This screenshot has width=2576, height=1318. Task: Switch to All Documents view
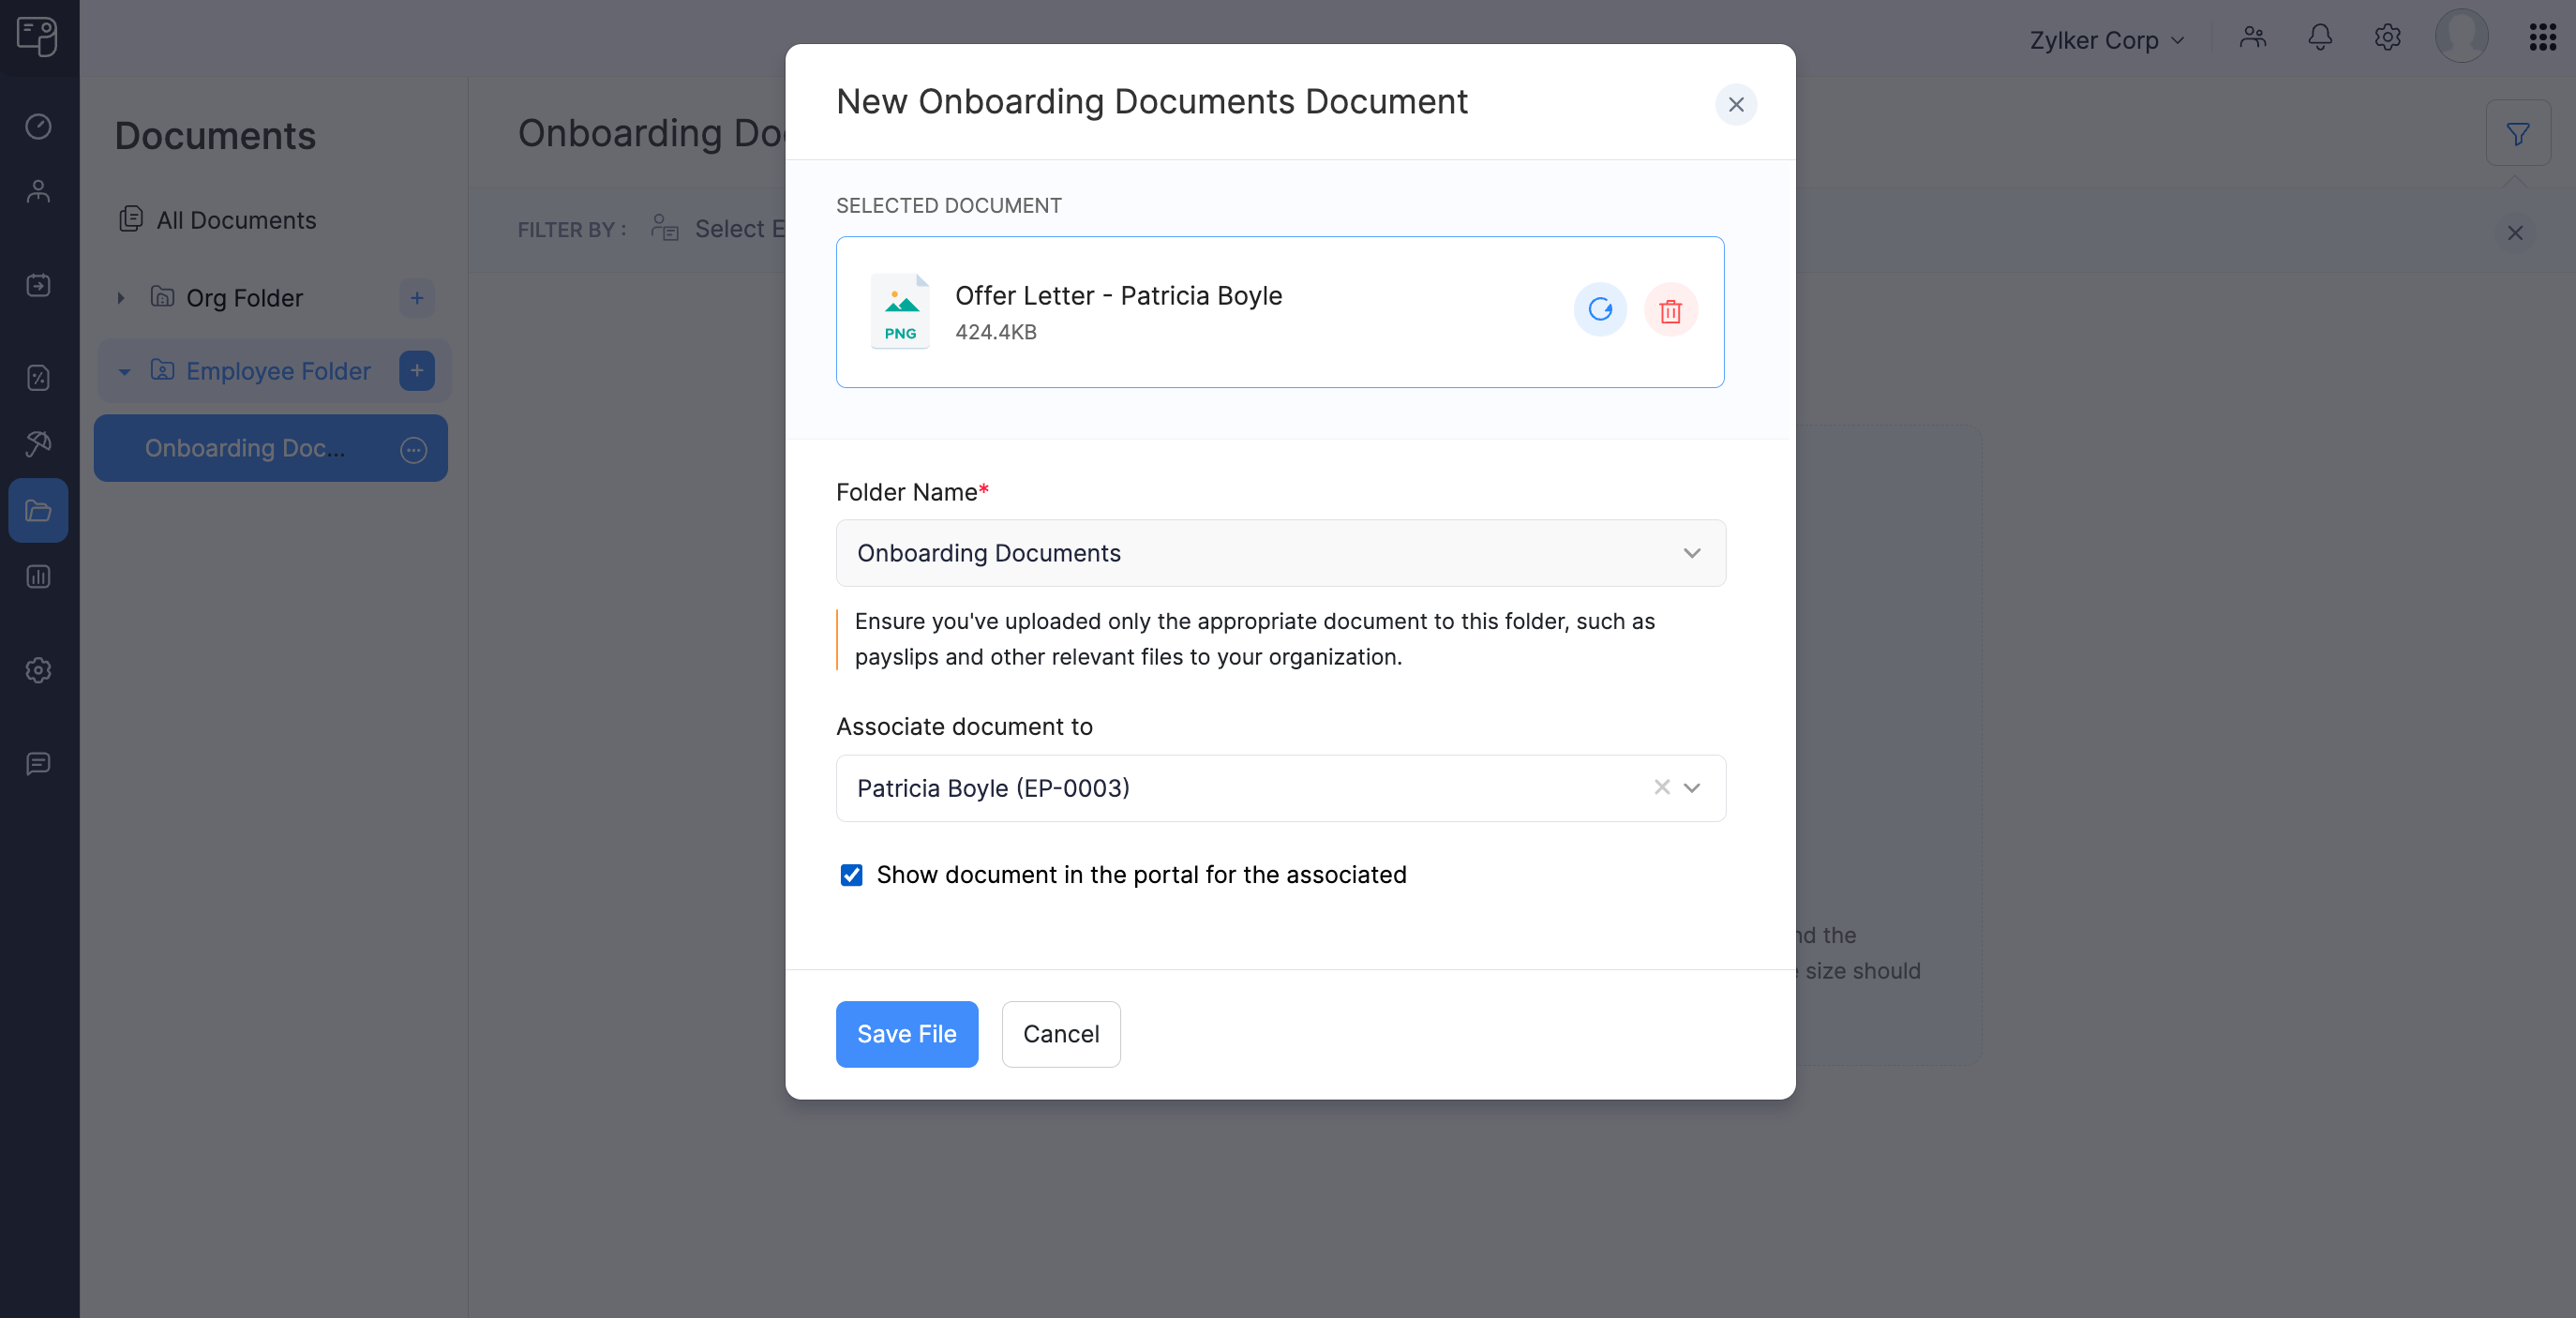pyautogui.click(x=235, y=219)
